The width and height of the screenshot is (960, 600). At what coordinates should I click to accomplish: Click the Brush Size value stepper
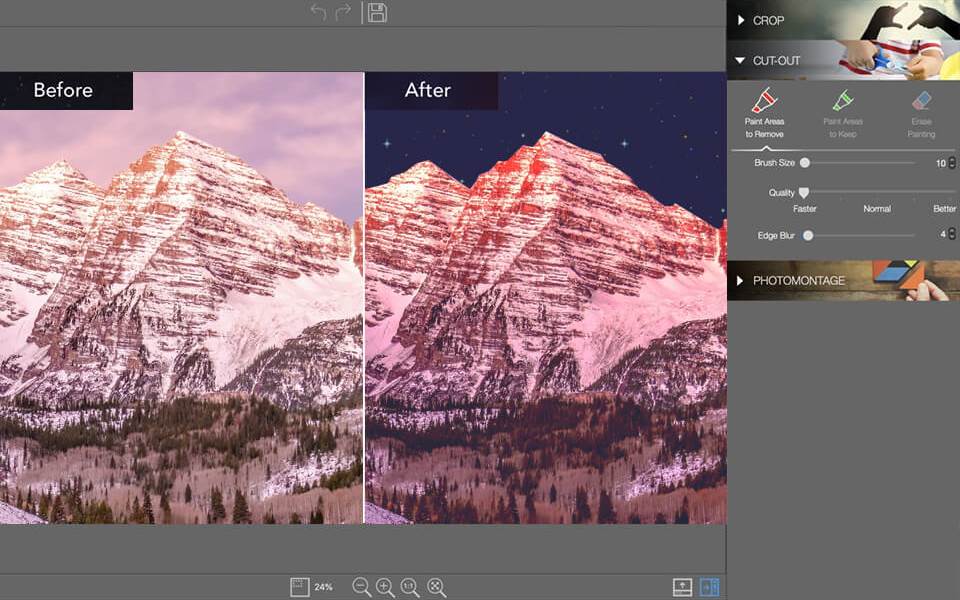(952, 162)
